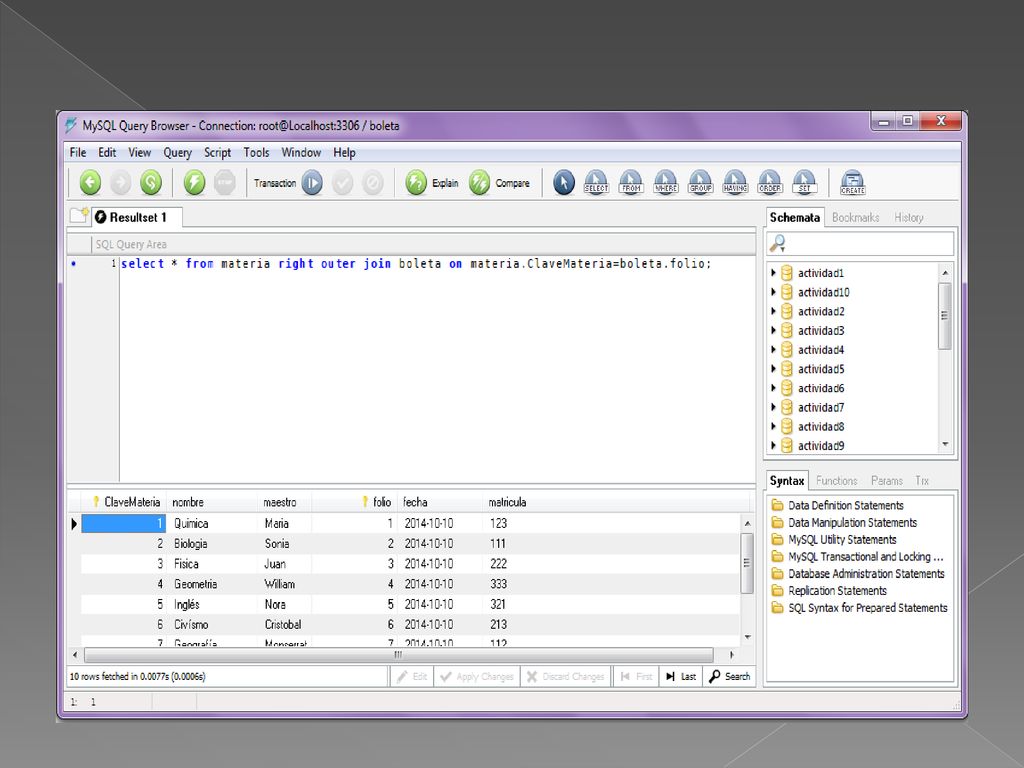Open the Tools menu
Screen dimensions: 1024x768
[x=256, y=152]
